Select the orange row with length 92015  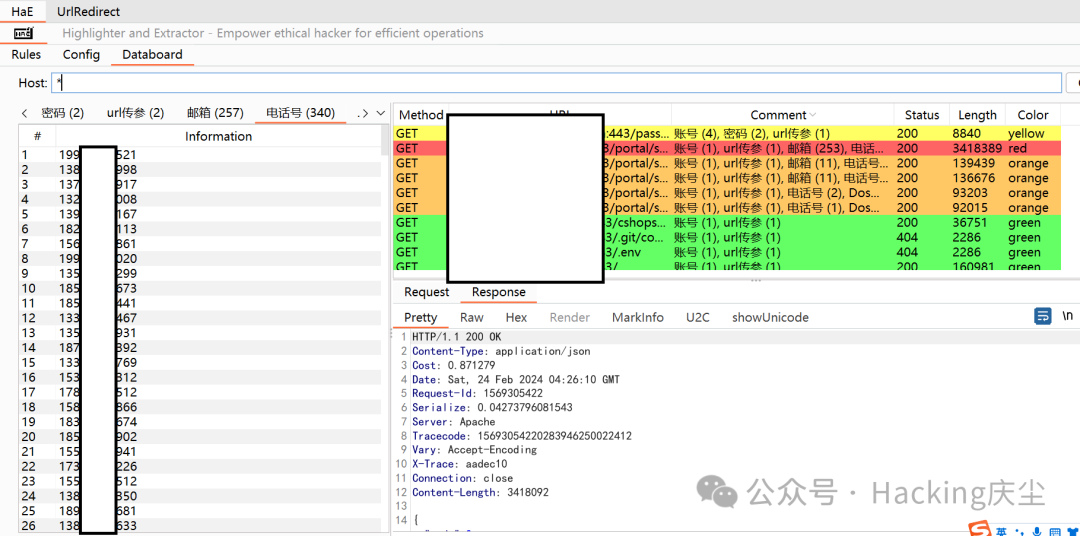(727, 207)
